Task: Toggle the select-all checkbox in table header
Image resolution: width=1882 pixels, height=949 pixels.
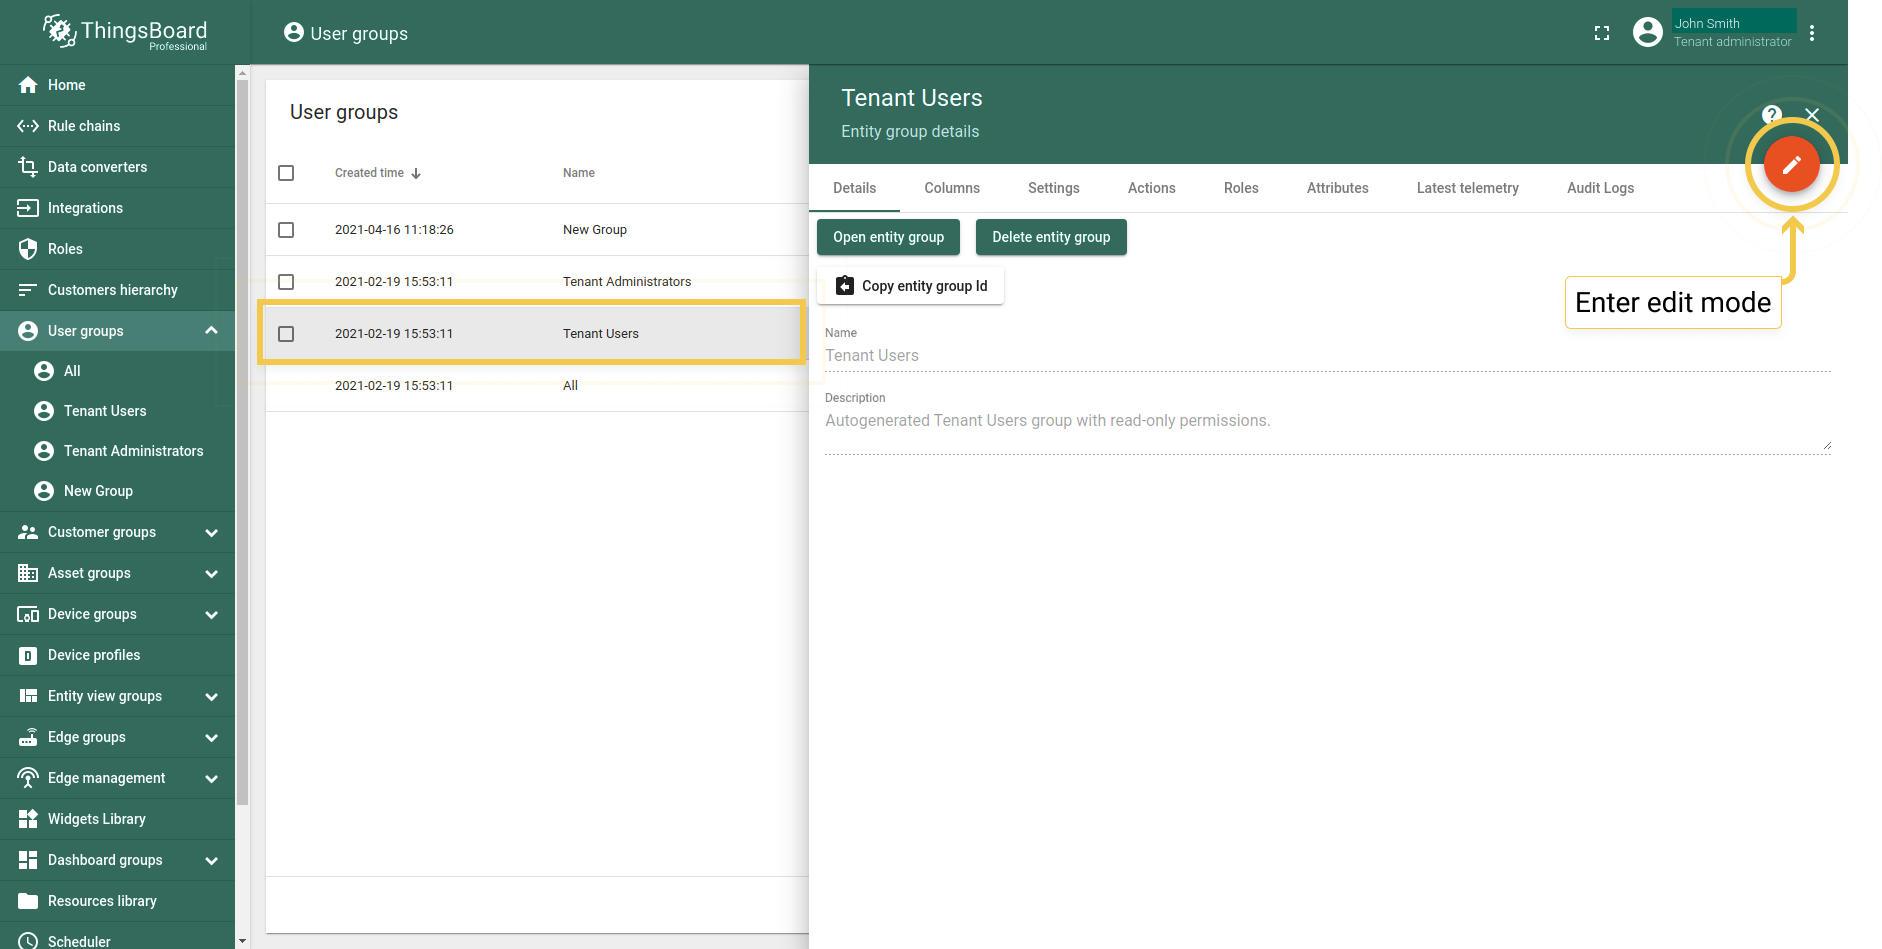Action: 286,173
